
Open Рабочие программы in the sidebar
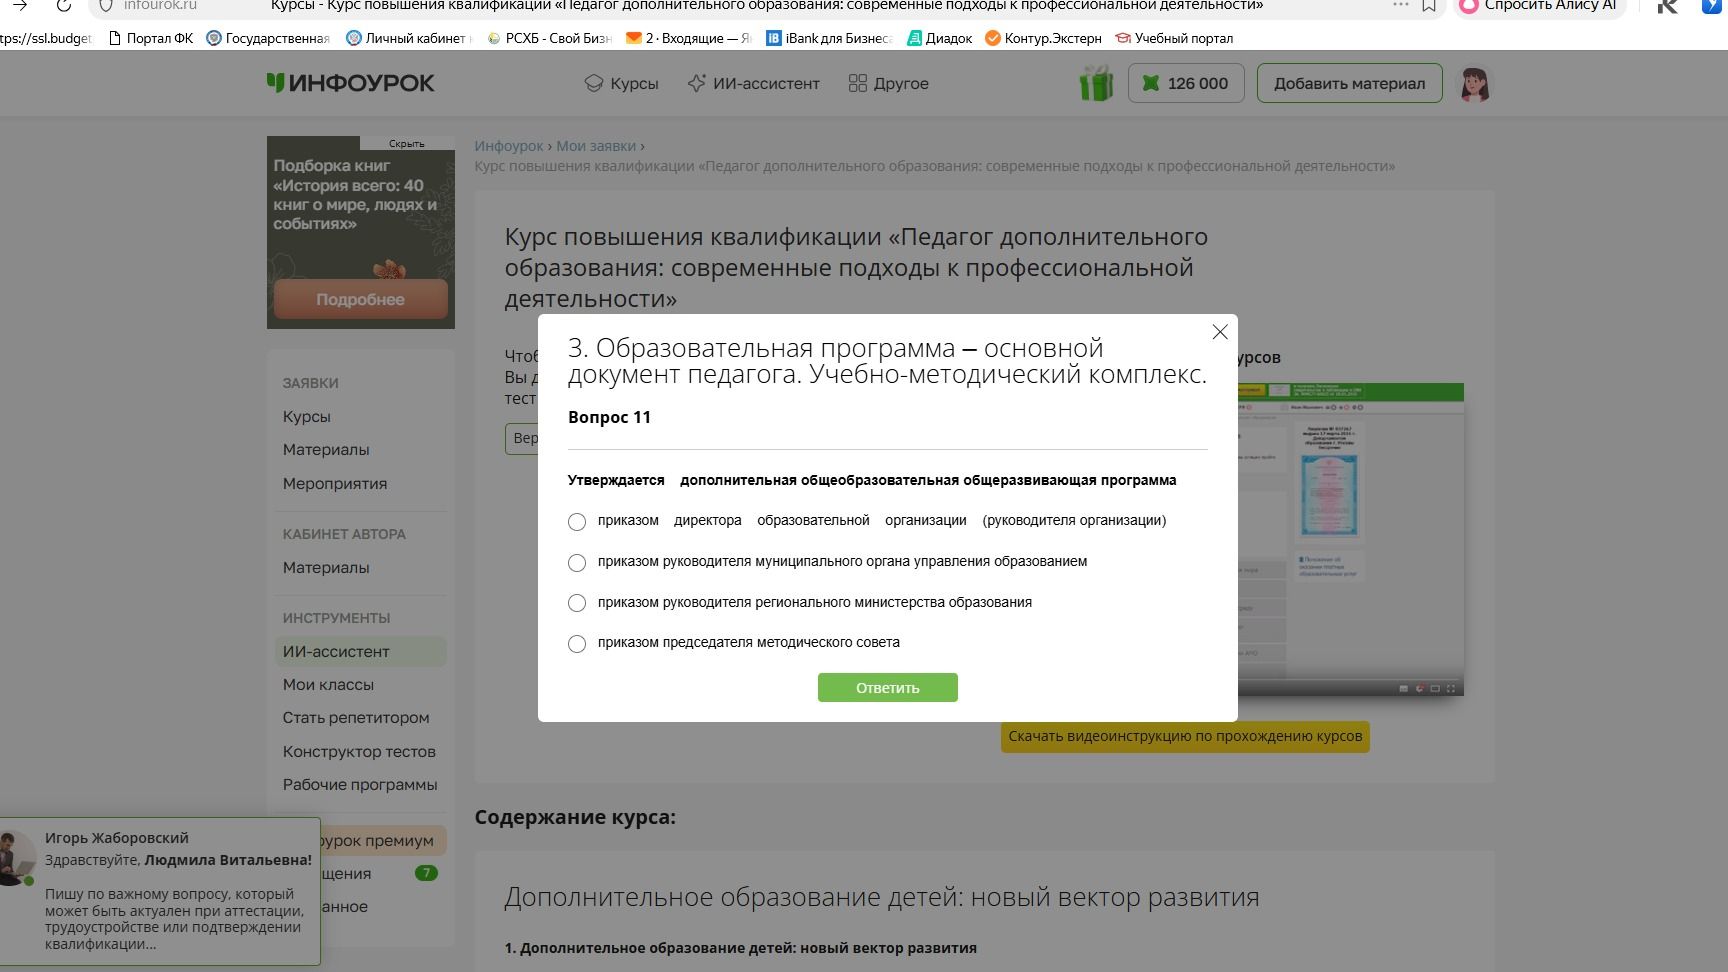pos(360,784)
